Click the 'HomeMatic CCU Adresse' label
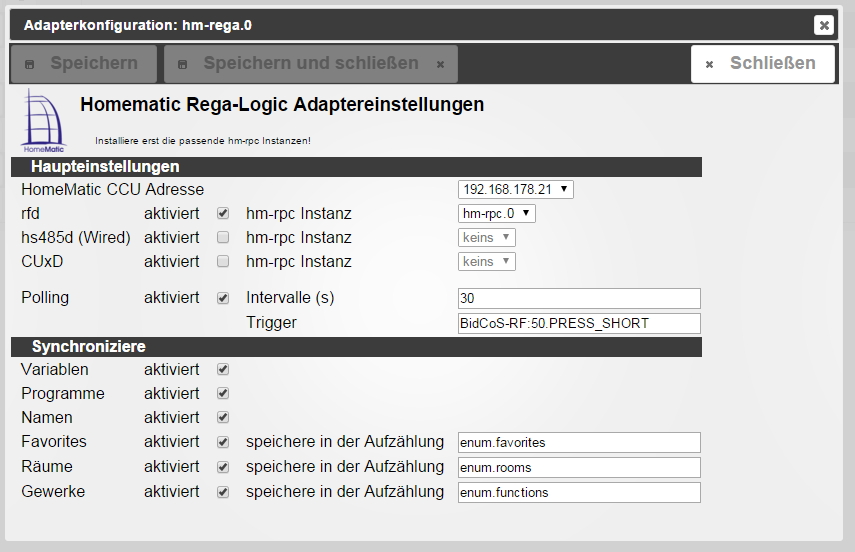The height and width of the screenshot is (552, 855). tap(112, 189)
